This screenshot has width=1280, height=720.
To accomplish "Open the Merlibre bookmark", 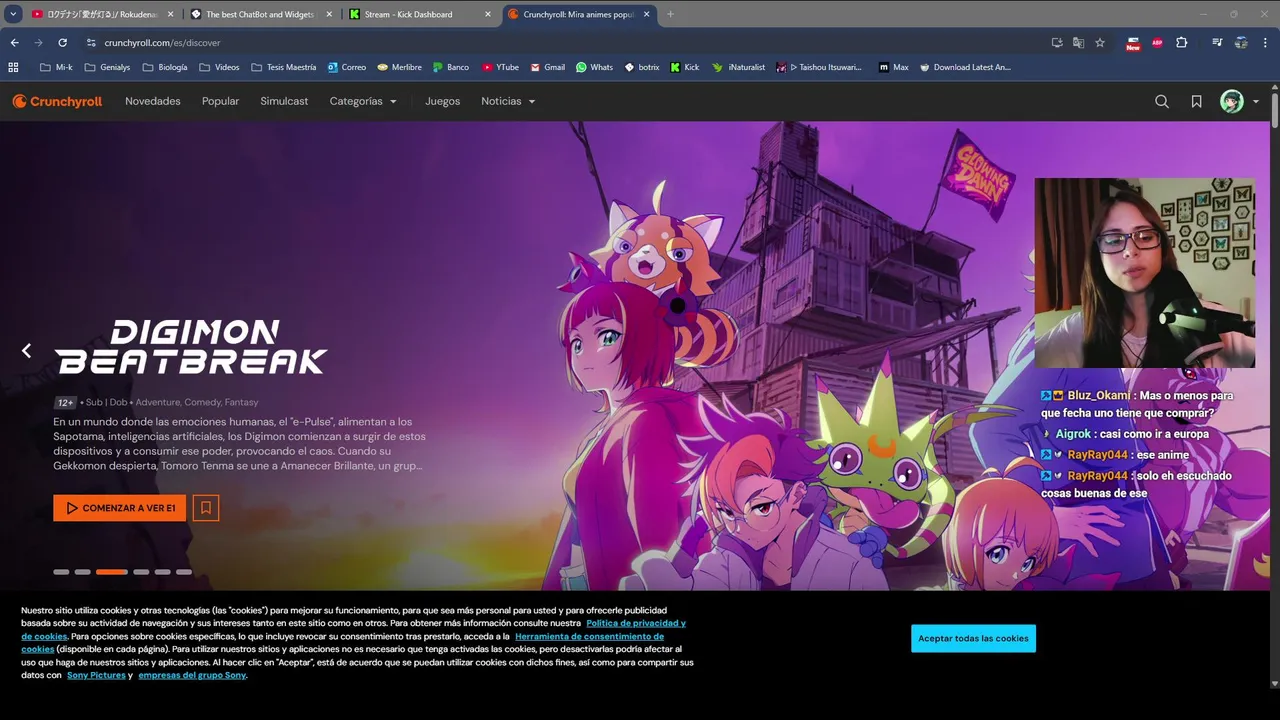I will pos(399,67).
